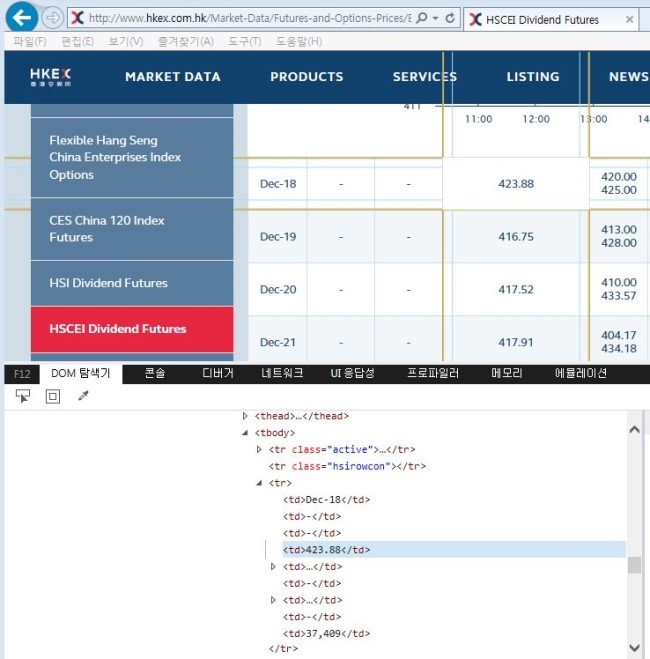Expand the tr class="active" node
This screenshot has height=659, width=650.
[259, 449]
